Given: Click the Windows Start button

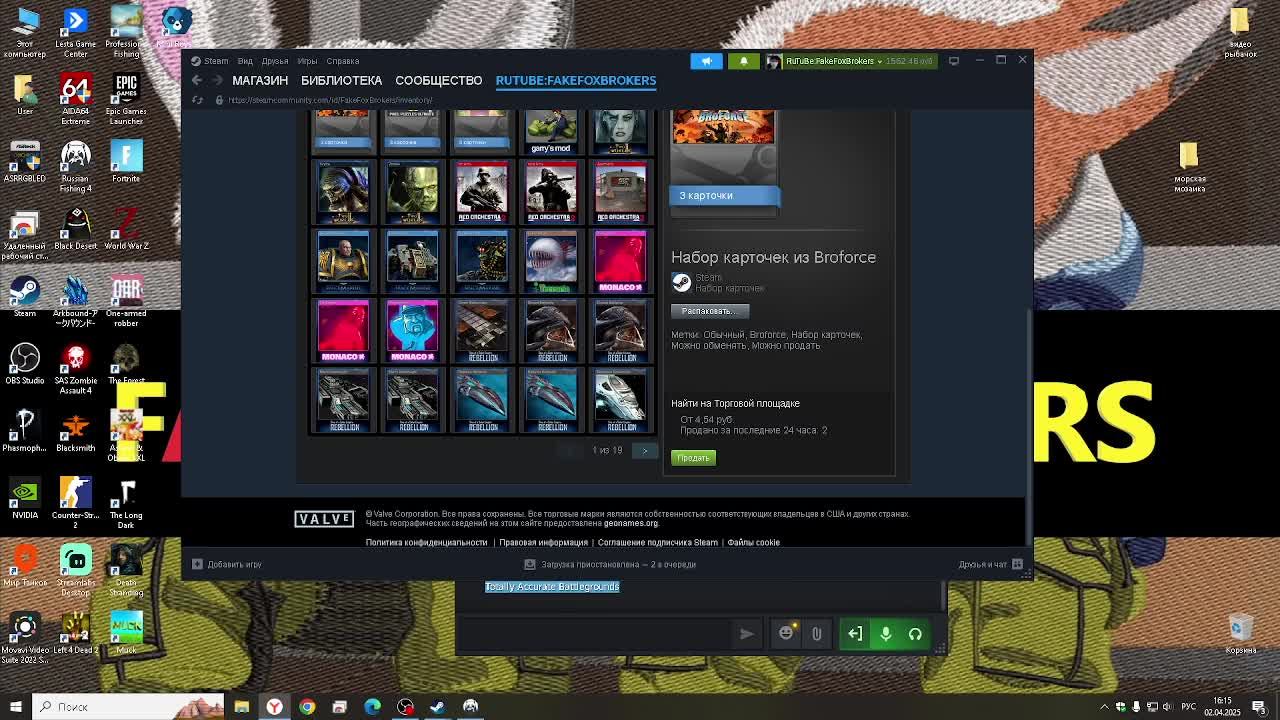Looking at the screenshot, I should pyautogui.click(x=15, y=707).
